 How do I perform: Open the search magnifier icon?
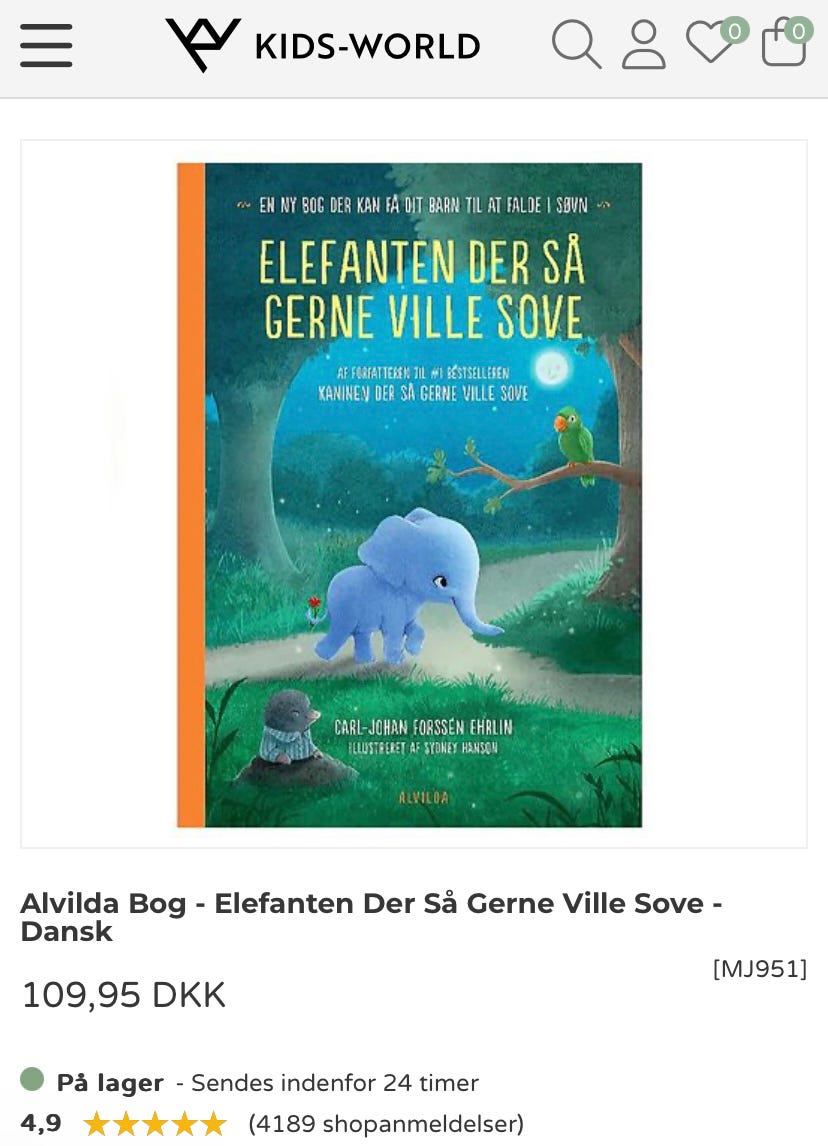pyautogui.click(x=577, y=45)
